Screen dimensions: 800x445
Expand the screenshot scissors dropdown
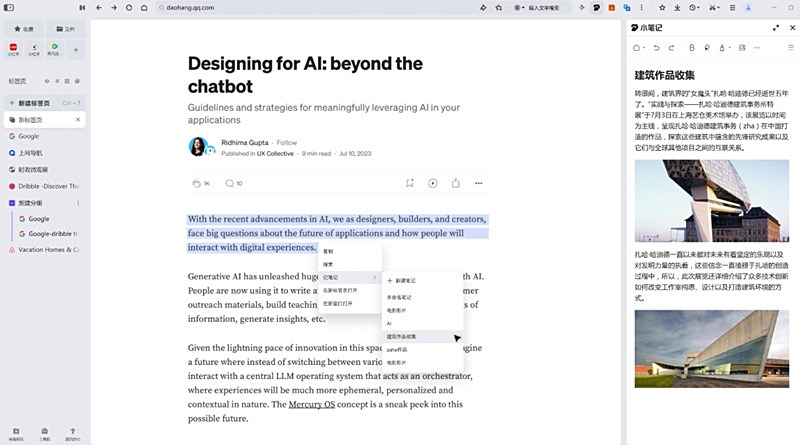(x=714, y=8)
